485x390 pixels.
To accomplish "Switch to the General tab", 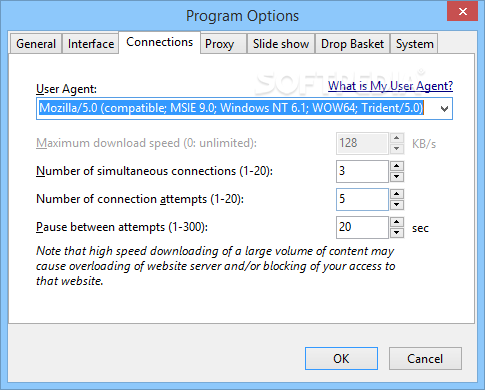I will point(36,44).
